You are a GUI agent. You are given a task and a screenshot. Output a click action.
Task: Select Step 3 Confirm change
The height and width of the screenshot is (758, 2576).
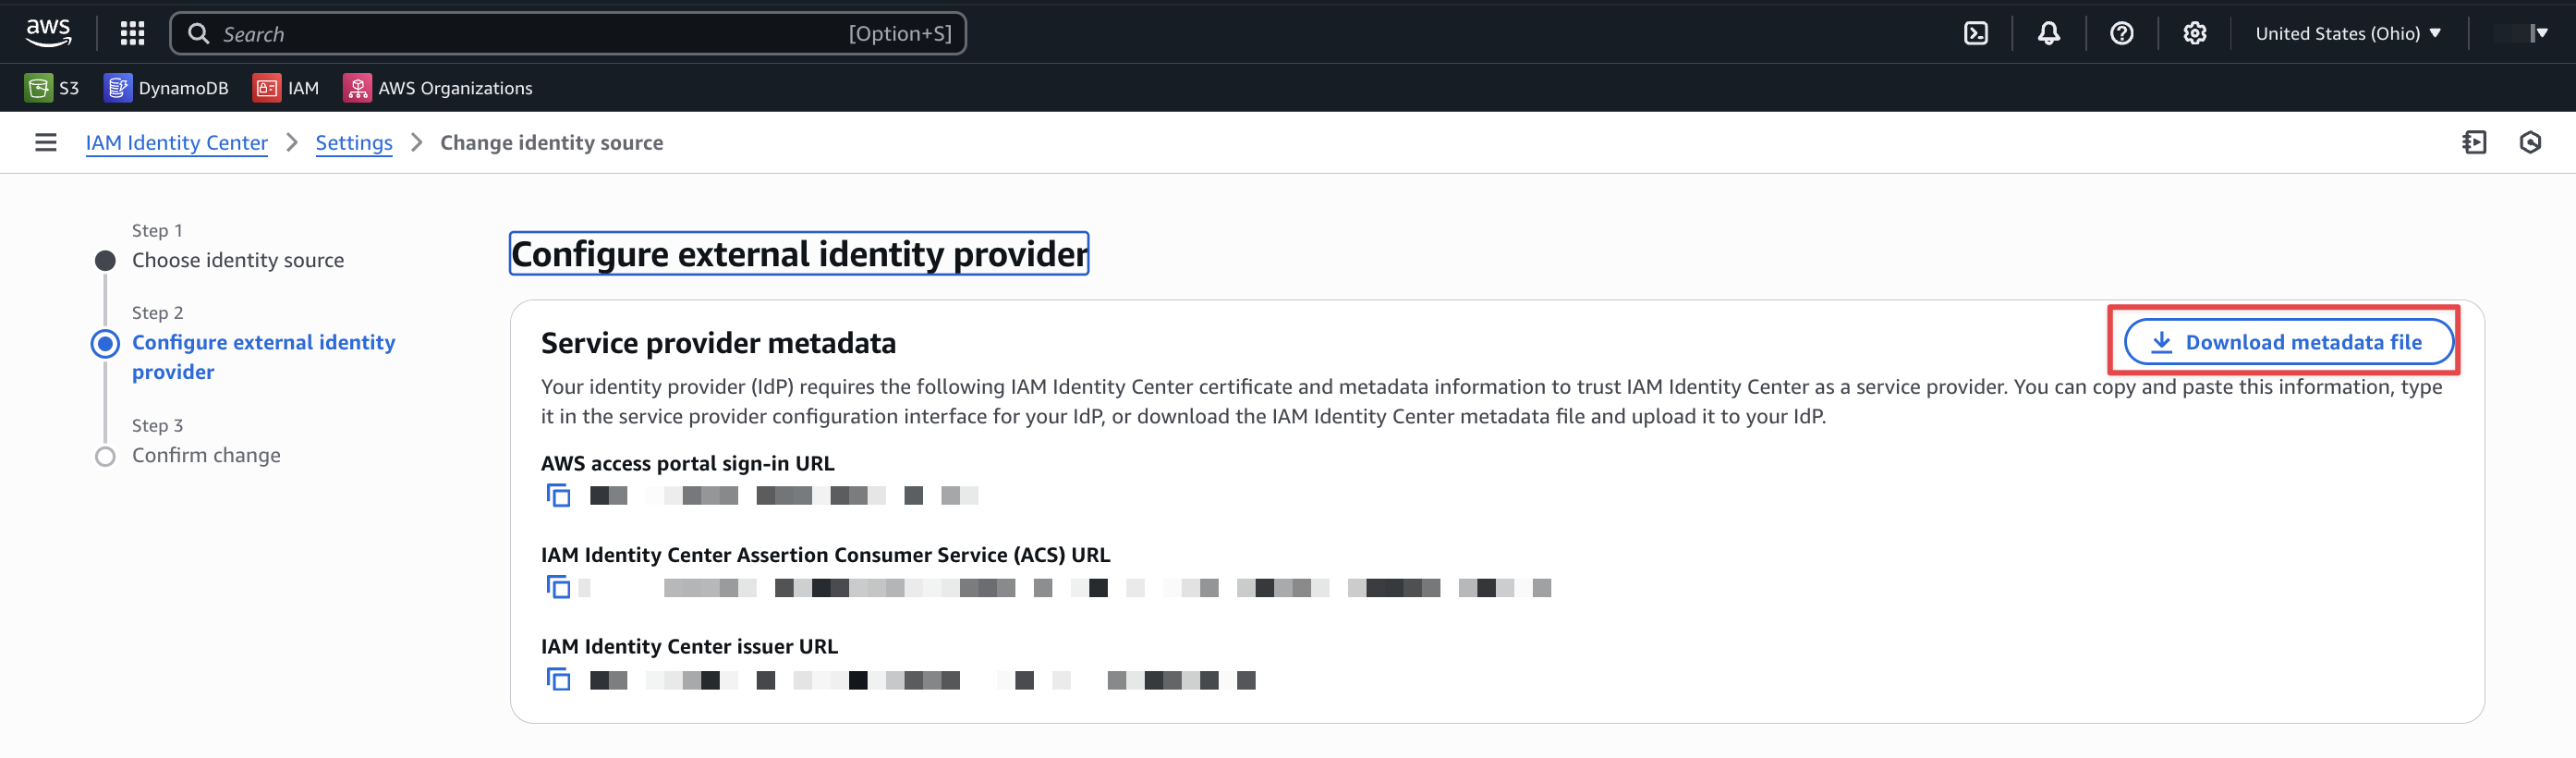coord(206,455)
